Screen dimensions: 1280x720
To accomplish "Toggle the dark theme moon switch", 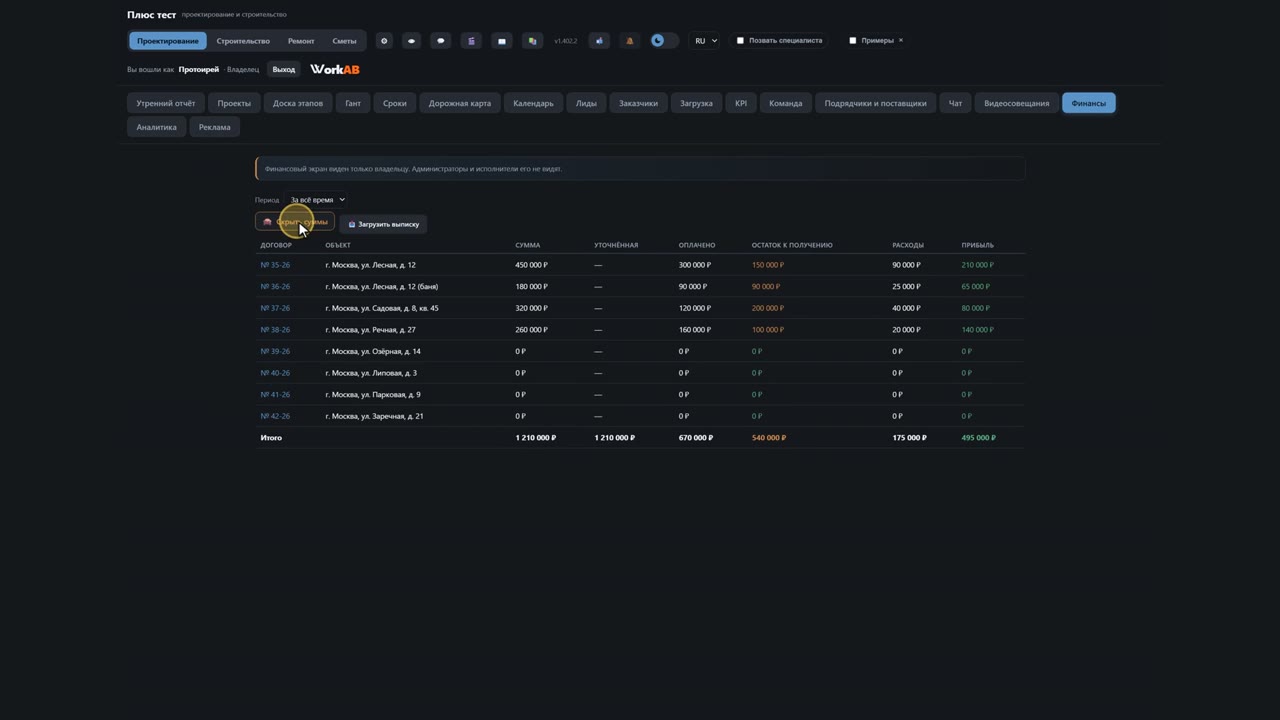I will (664, 41).
